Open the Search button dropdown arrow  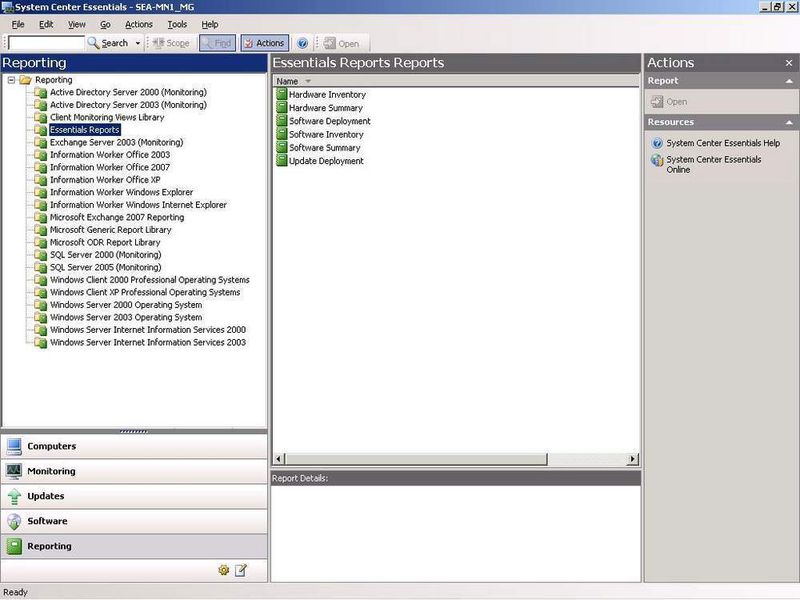click(138, 43)
